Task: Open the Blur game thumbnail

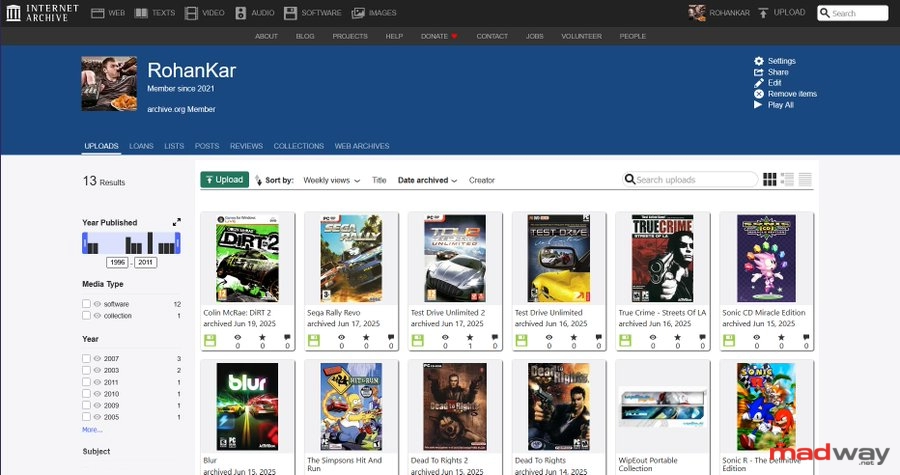Action: (247, 406)
